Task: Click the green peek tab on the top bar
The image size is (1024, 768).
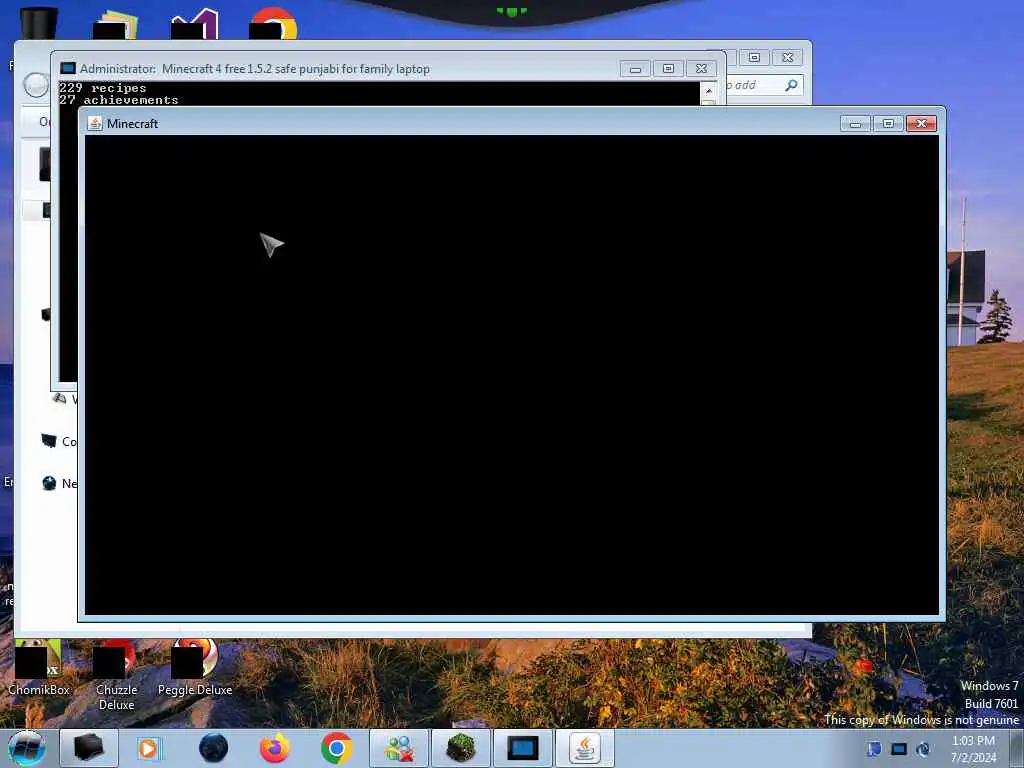Action: [512, 10]
